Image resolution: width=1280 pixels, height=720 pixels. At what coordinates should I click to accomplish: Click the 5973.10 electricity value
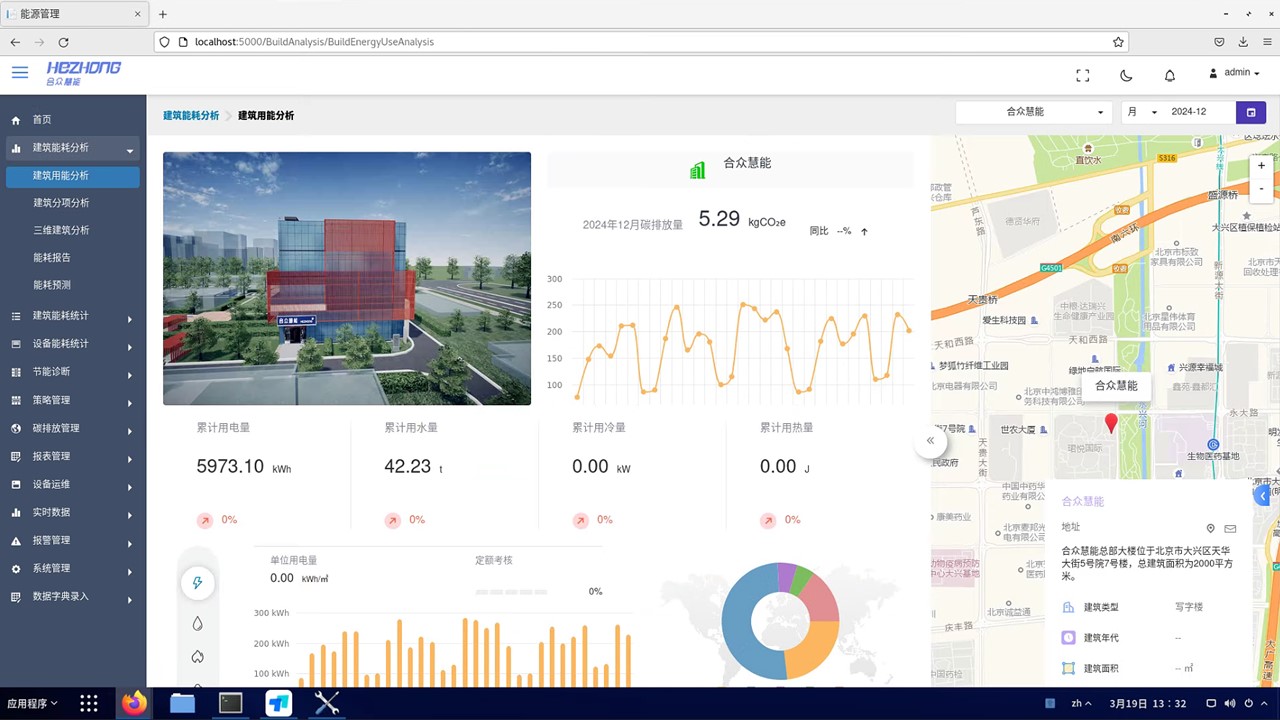pyautogui.click(x=230, y=467)
